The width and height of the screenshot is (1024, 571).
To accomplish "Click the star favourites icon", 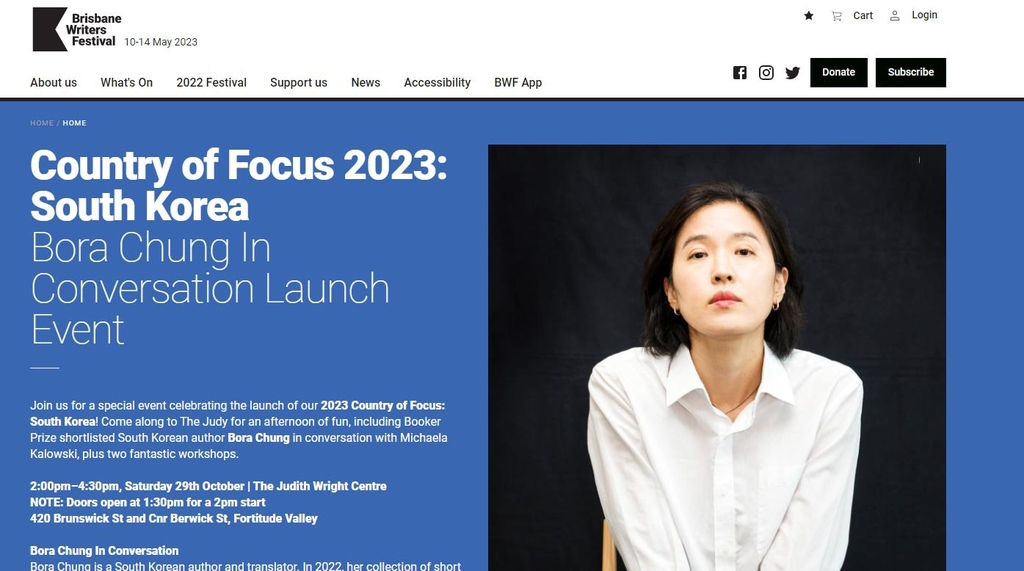I will [x=808, y=16].
